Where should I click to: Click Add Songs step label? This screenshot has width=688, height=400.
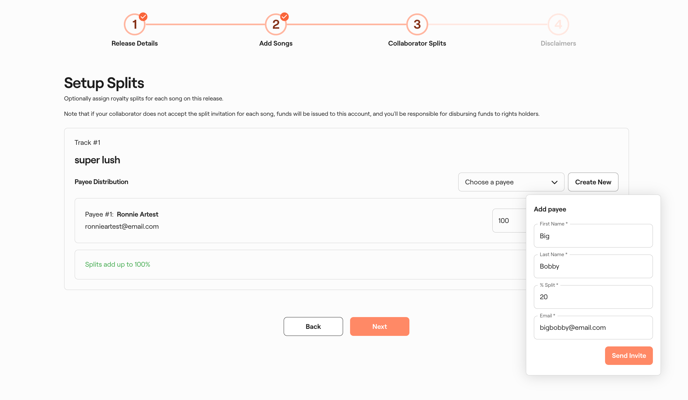point(276,43)
